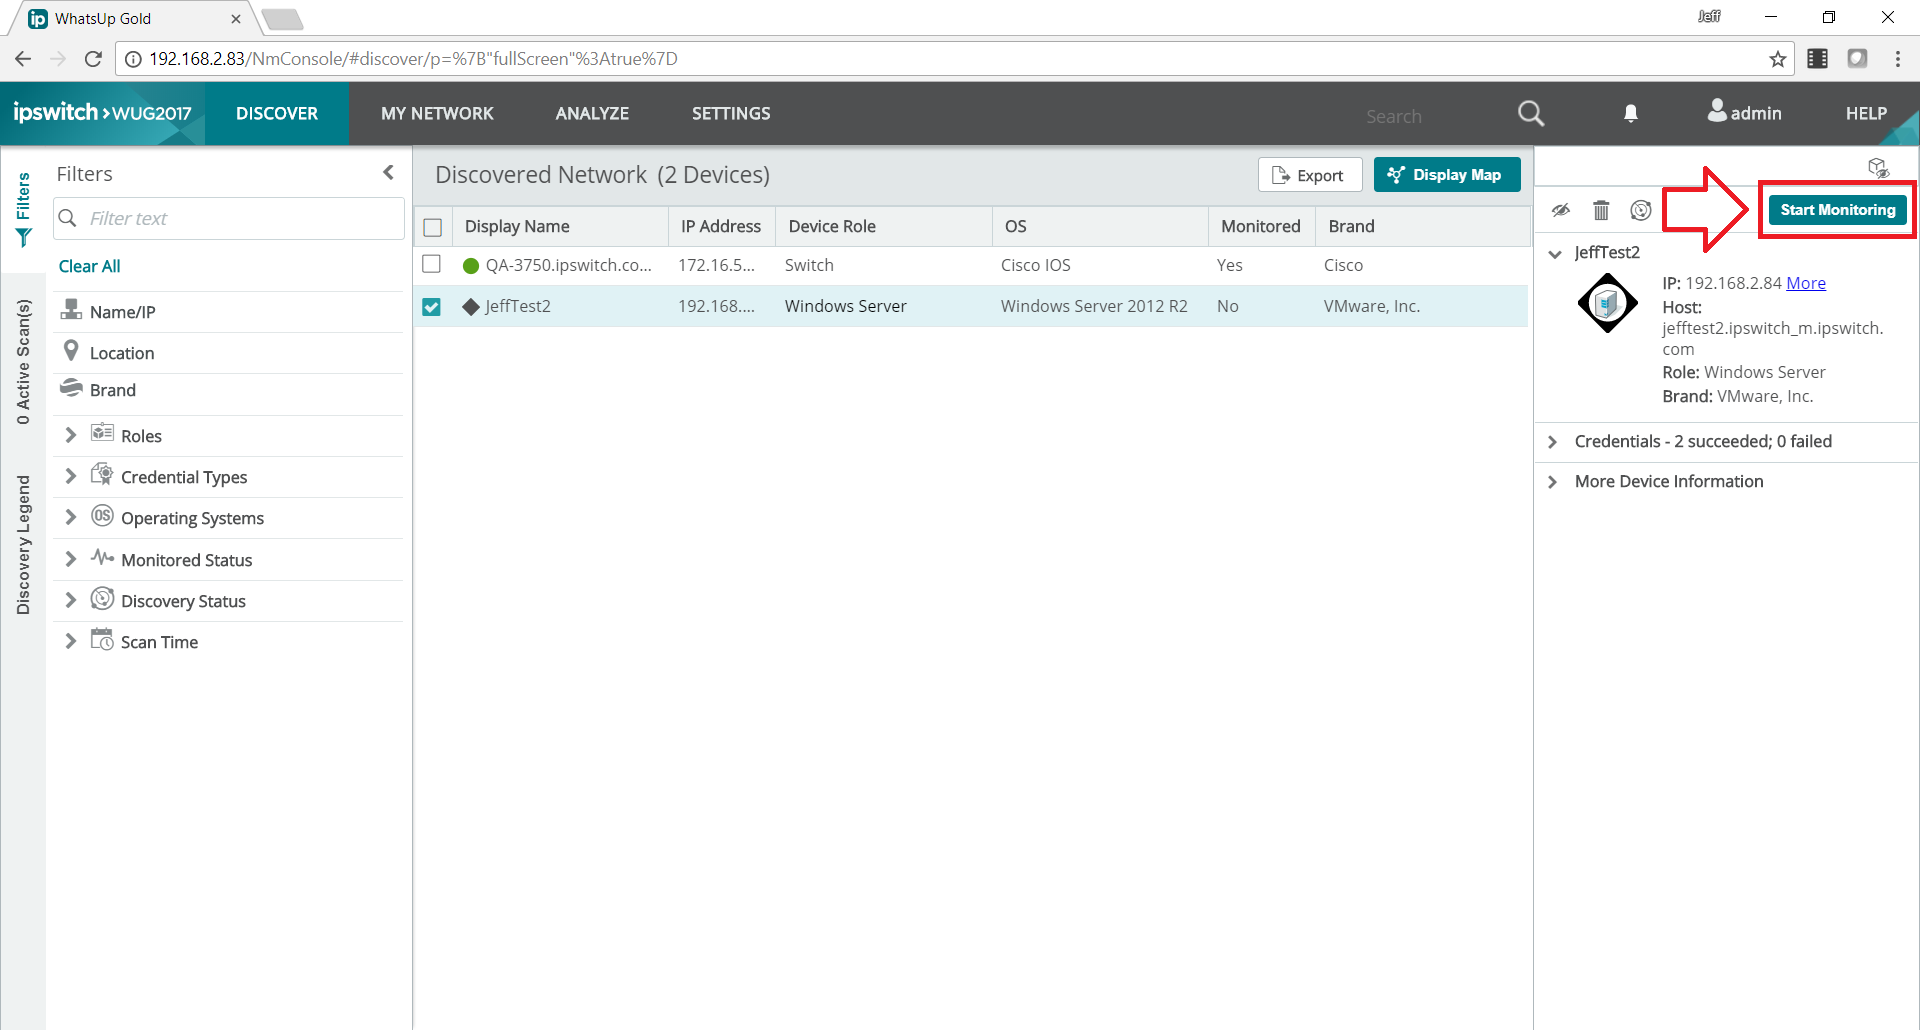1920x1030 pixels.
Task: Click the JeffTest2 Windows server device icon
Action: [x=1607, y=303]
